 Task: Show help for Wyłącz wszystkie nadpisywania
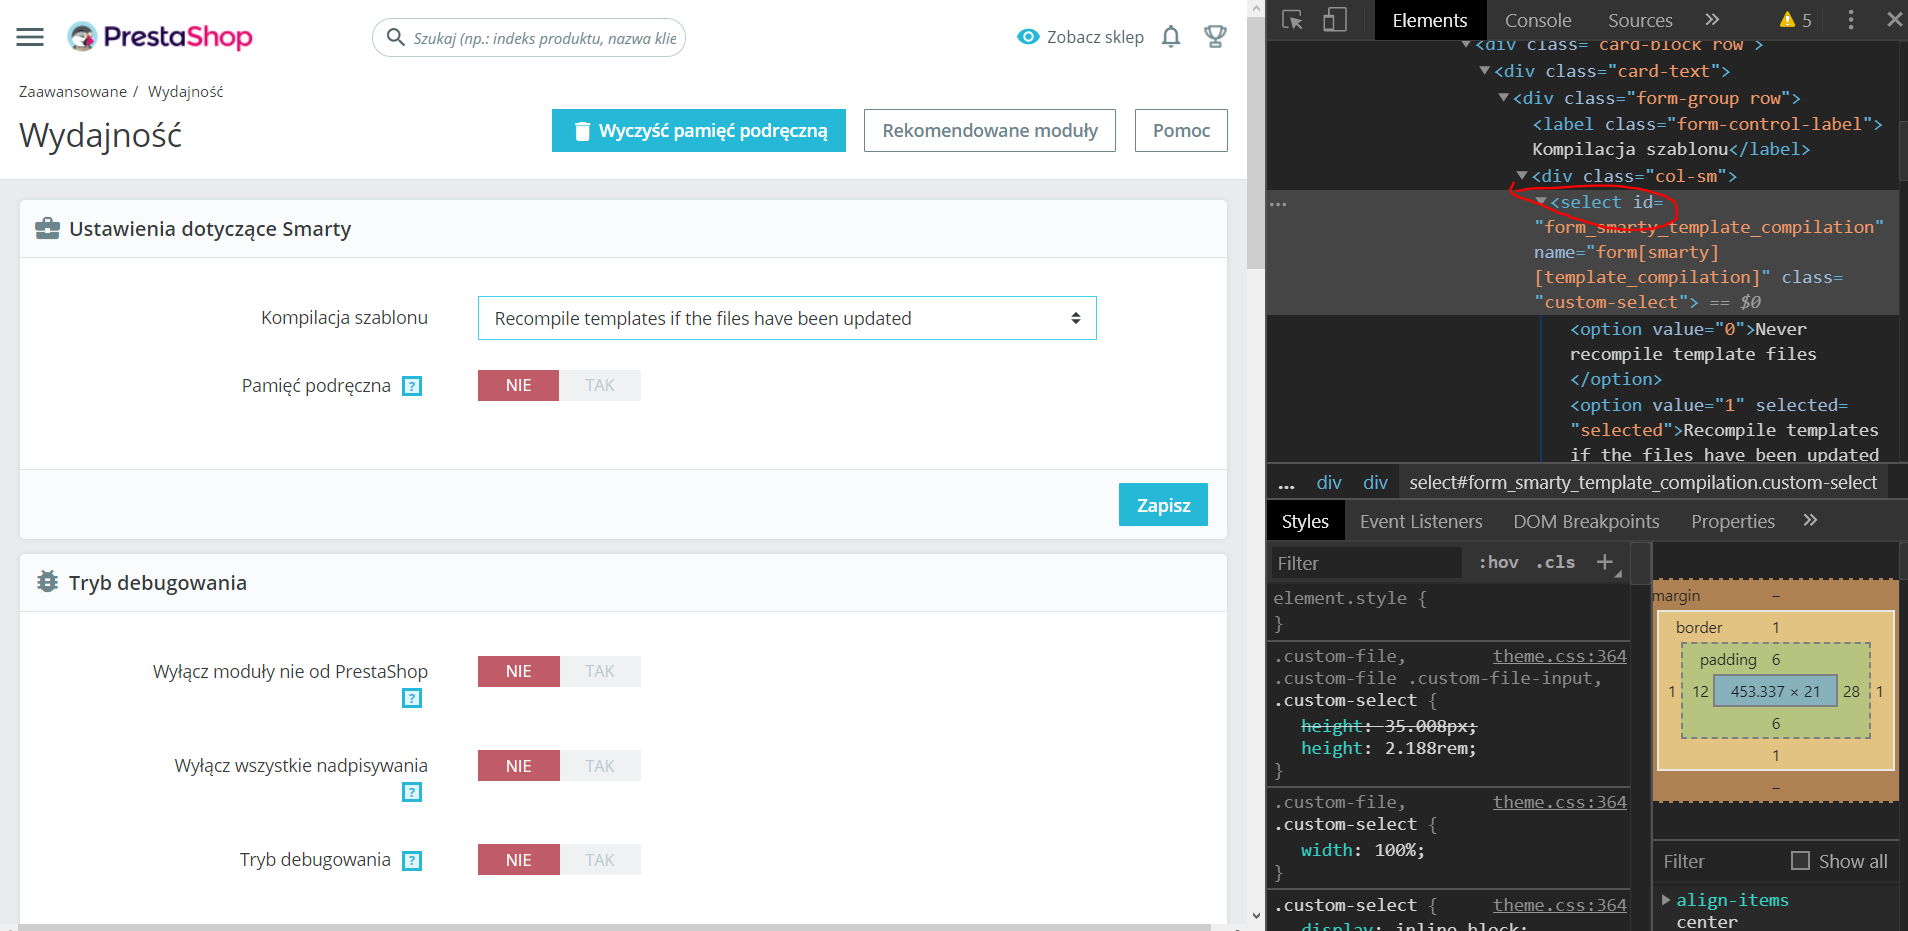[x=412, y=792]
